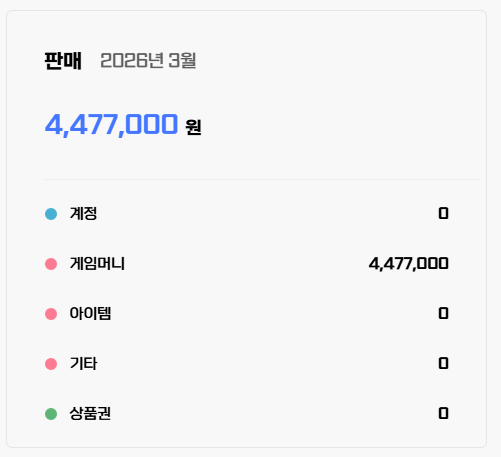Select the 아이템 category label
Viewport: 501px width, 457px height.
pos(90,313)
